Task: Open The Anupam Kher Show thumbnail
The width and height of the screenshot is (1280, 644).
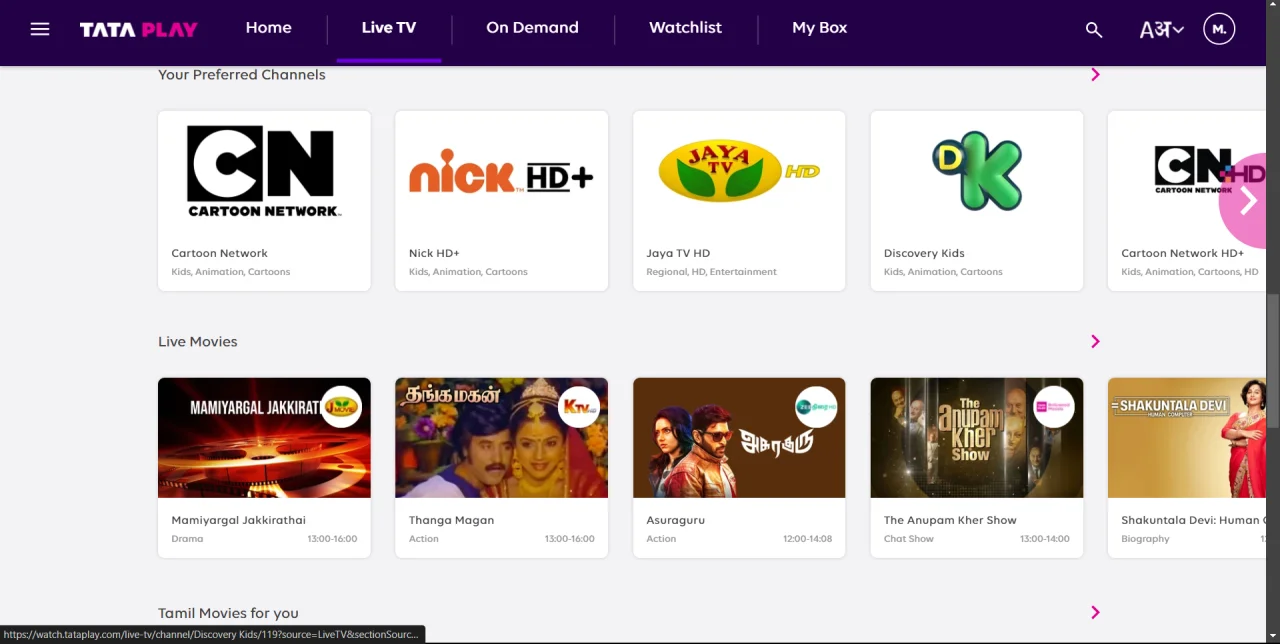Action: click(977, 438)
